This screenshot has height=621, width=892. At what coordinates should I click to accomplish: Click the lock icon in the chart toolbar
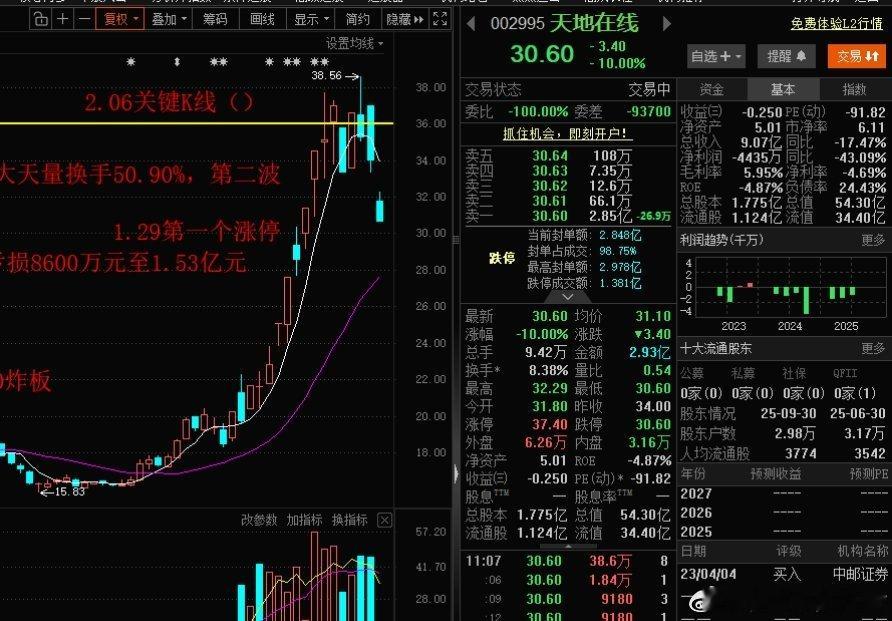(39, 19)
